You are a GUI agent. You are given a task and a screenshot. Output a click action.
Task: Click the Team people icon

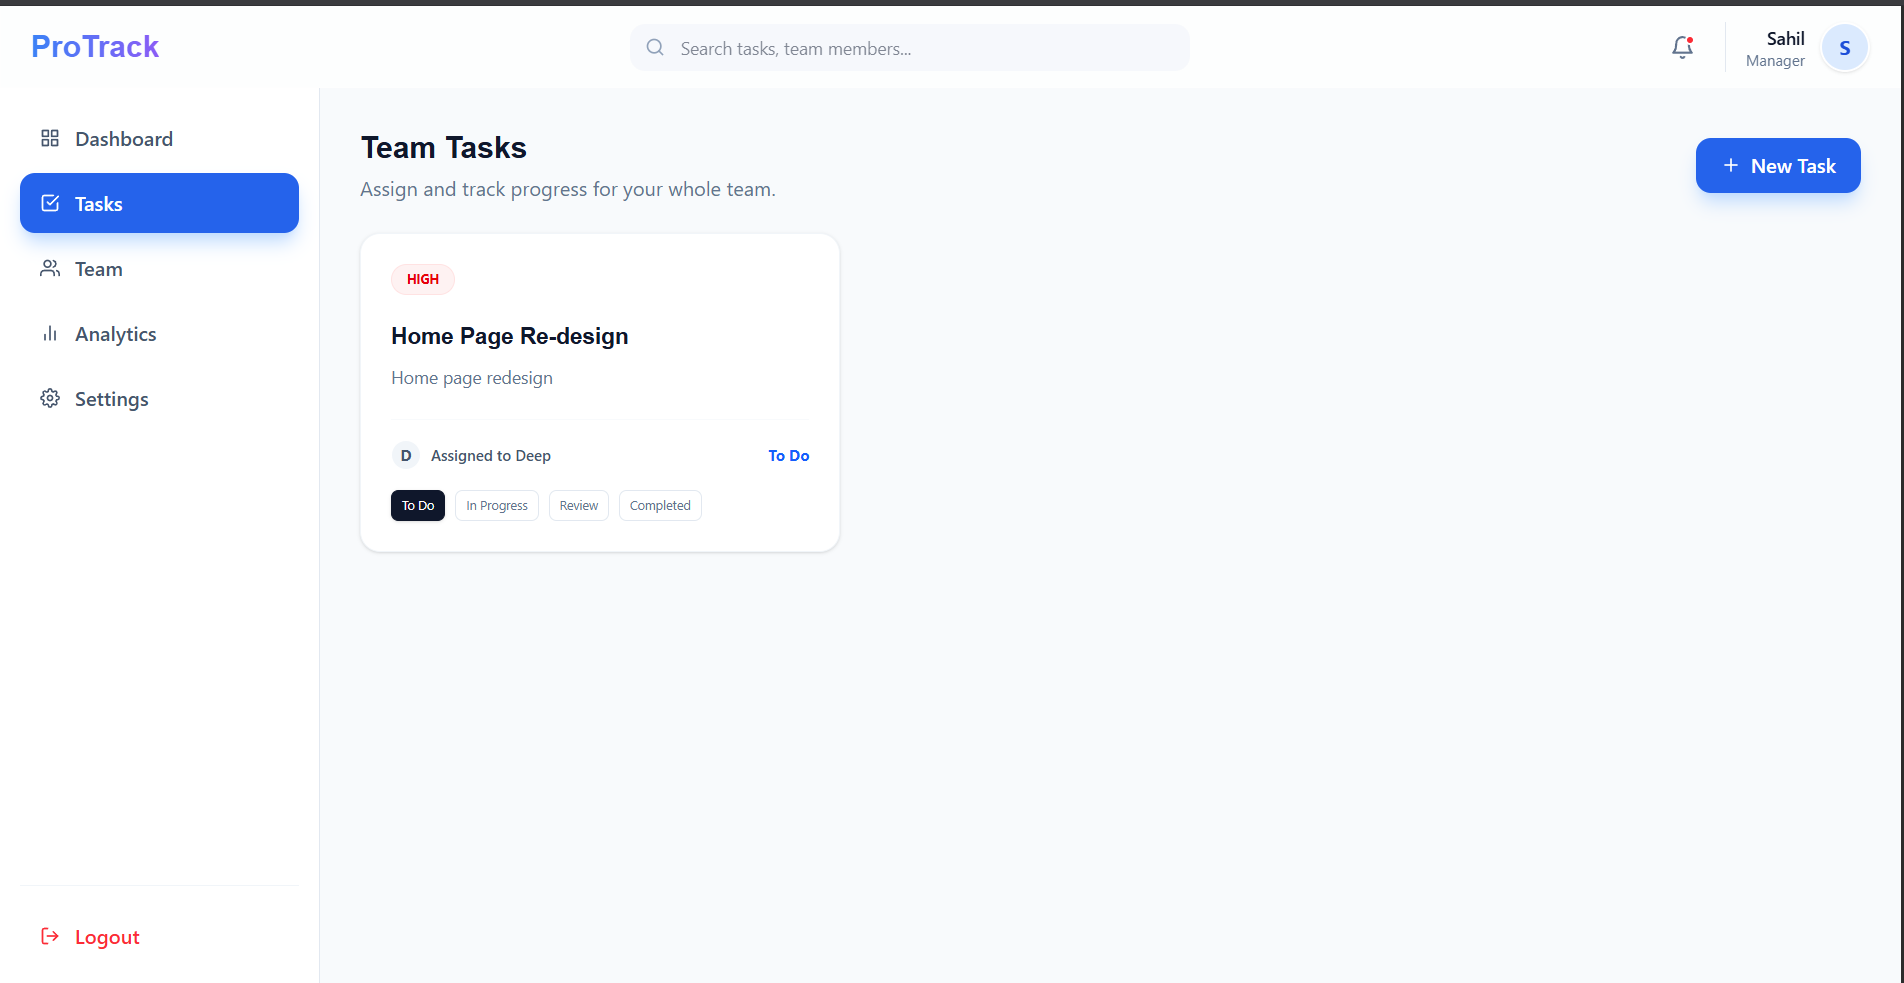pyautogui.click(x=50, y=268)
